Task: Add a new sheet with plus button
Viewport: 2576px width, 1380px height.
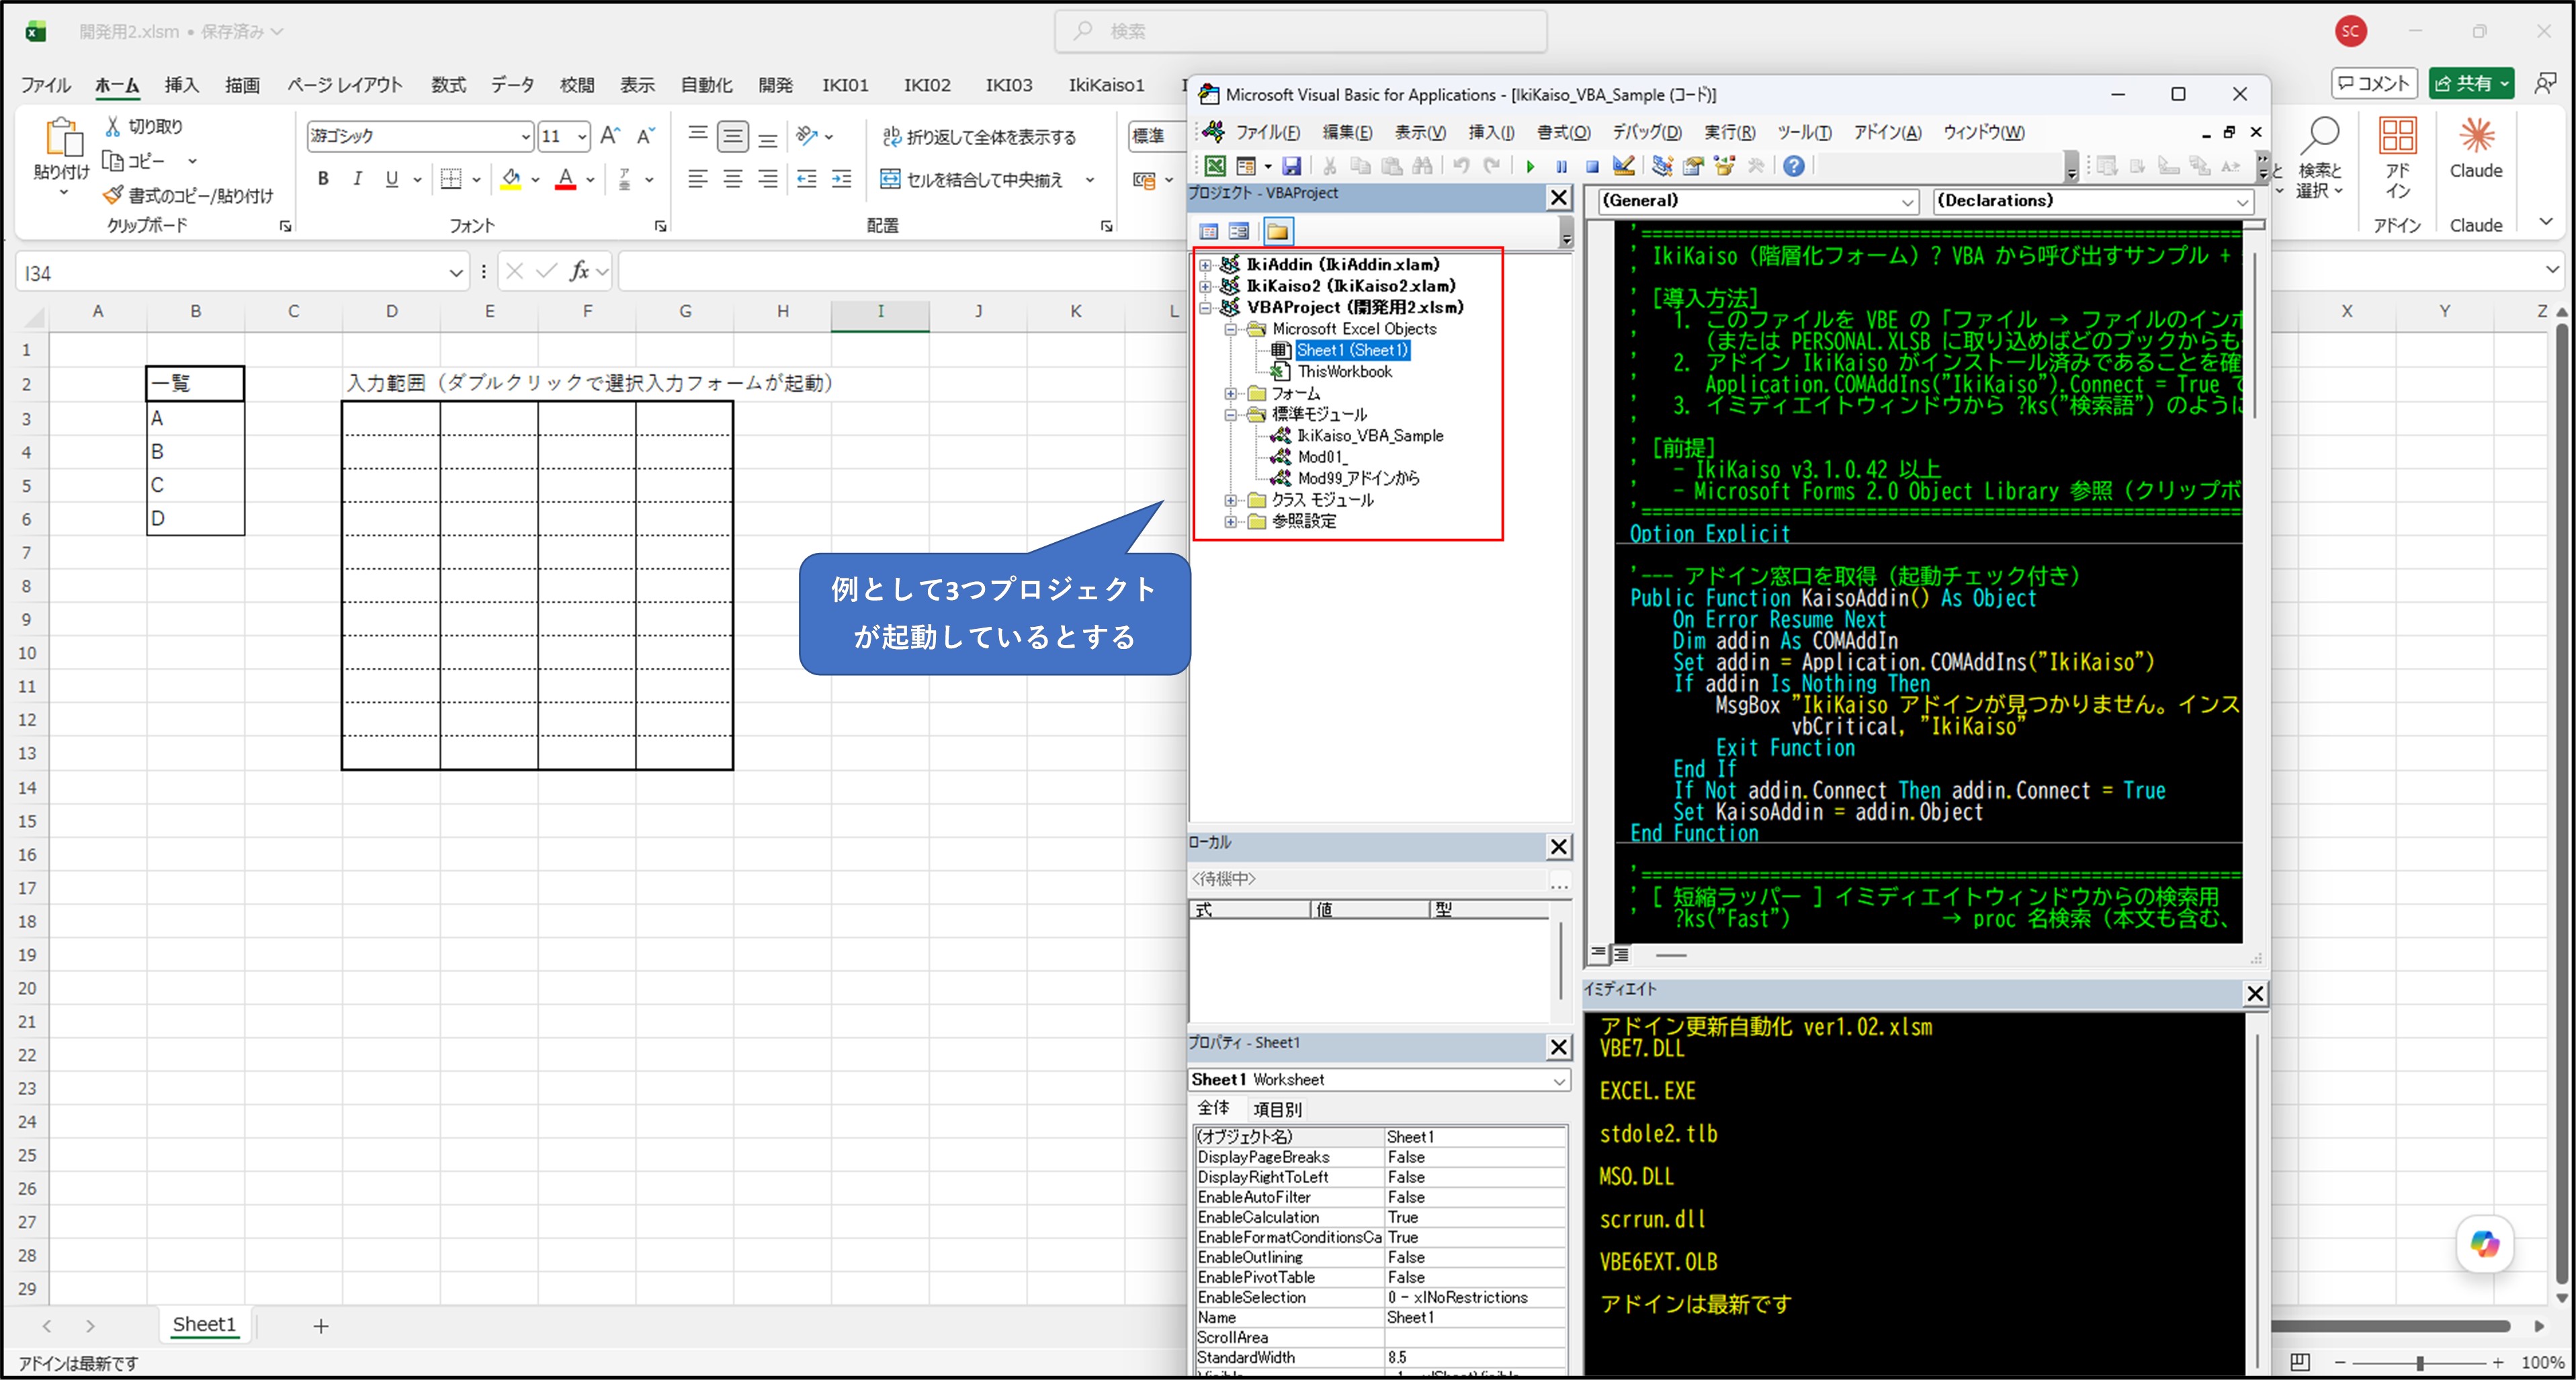Action: (321, 1326)
